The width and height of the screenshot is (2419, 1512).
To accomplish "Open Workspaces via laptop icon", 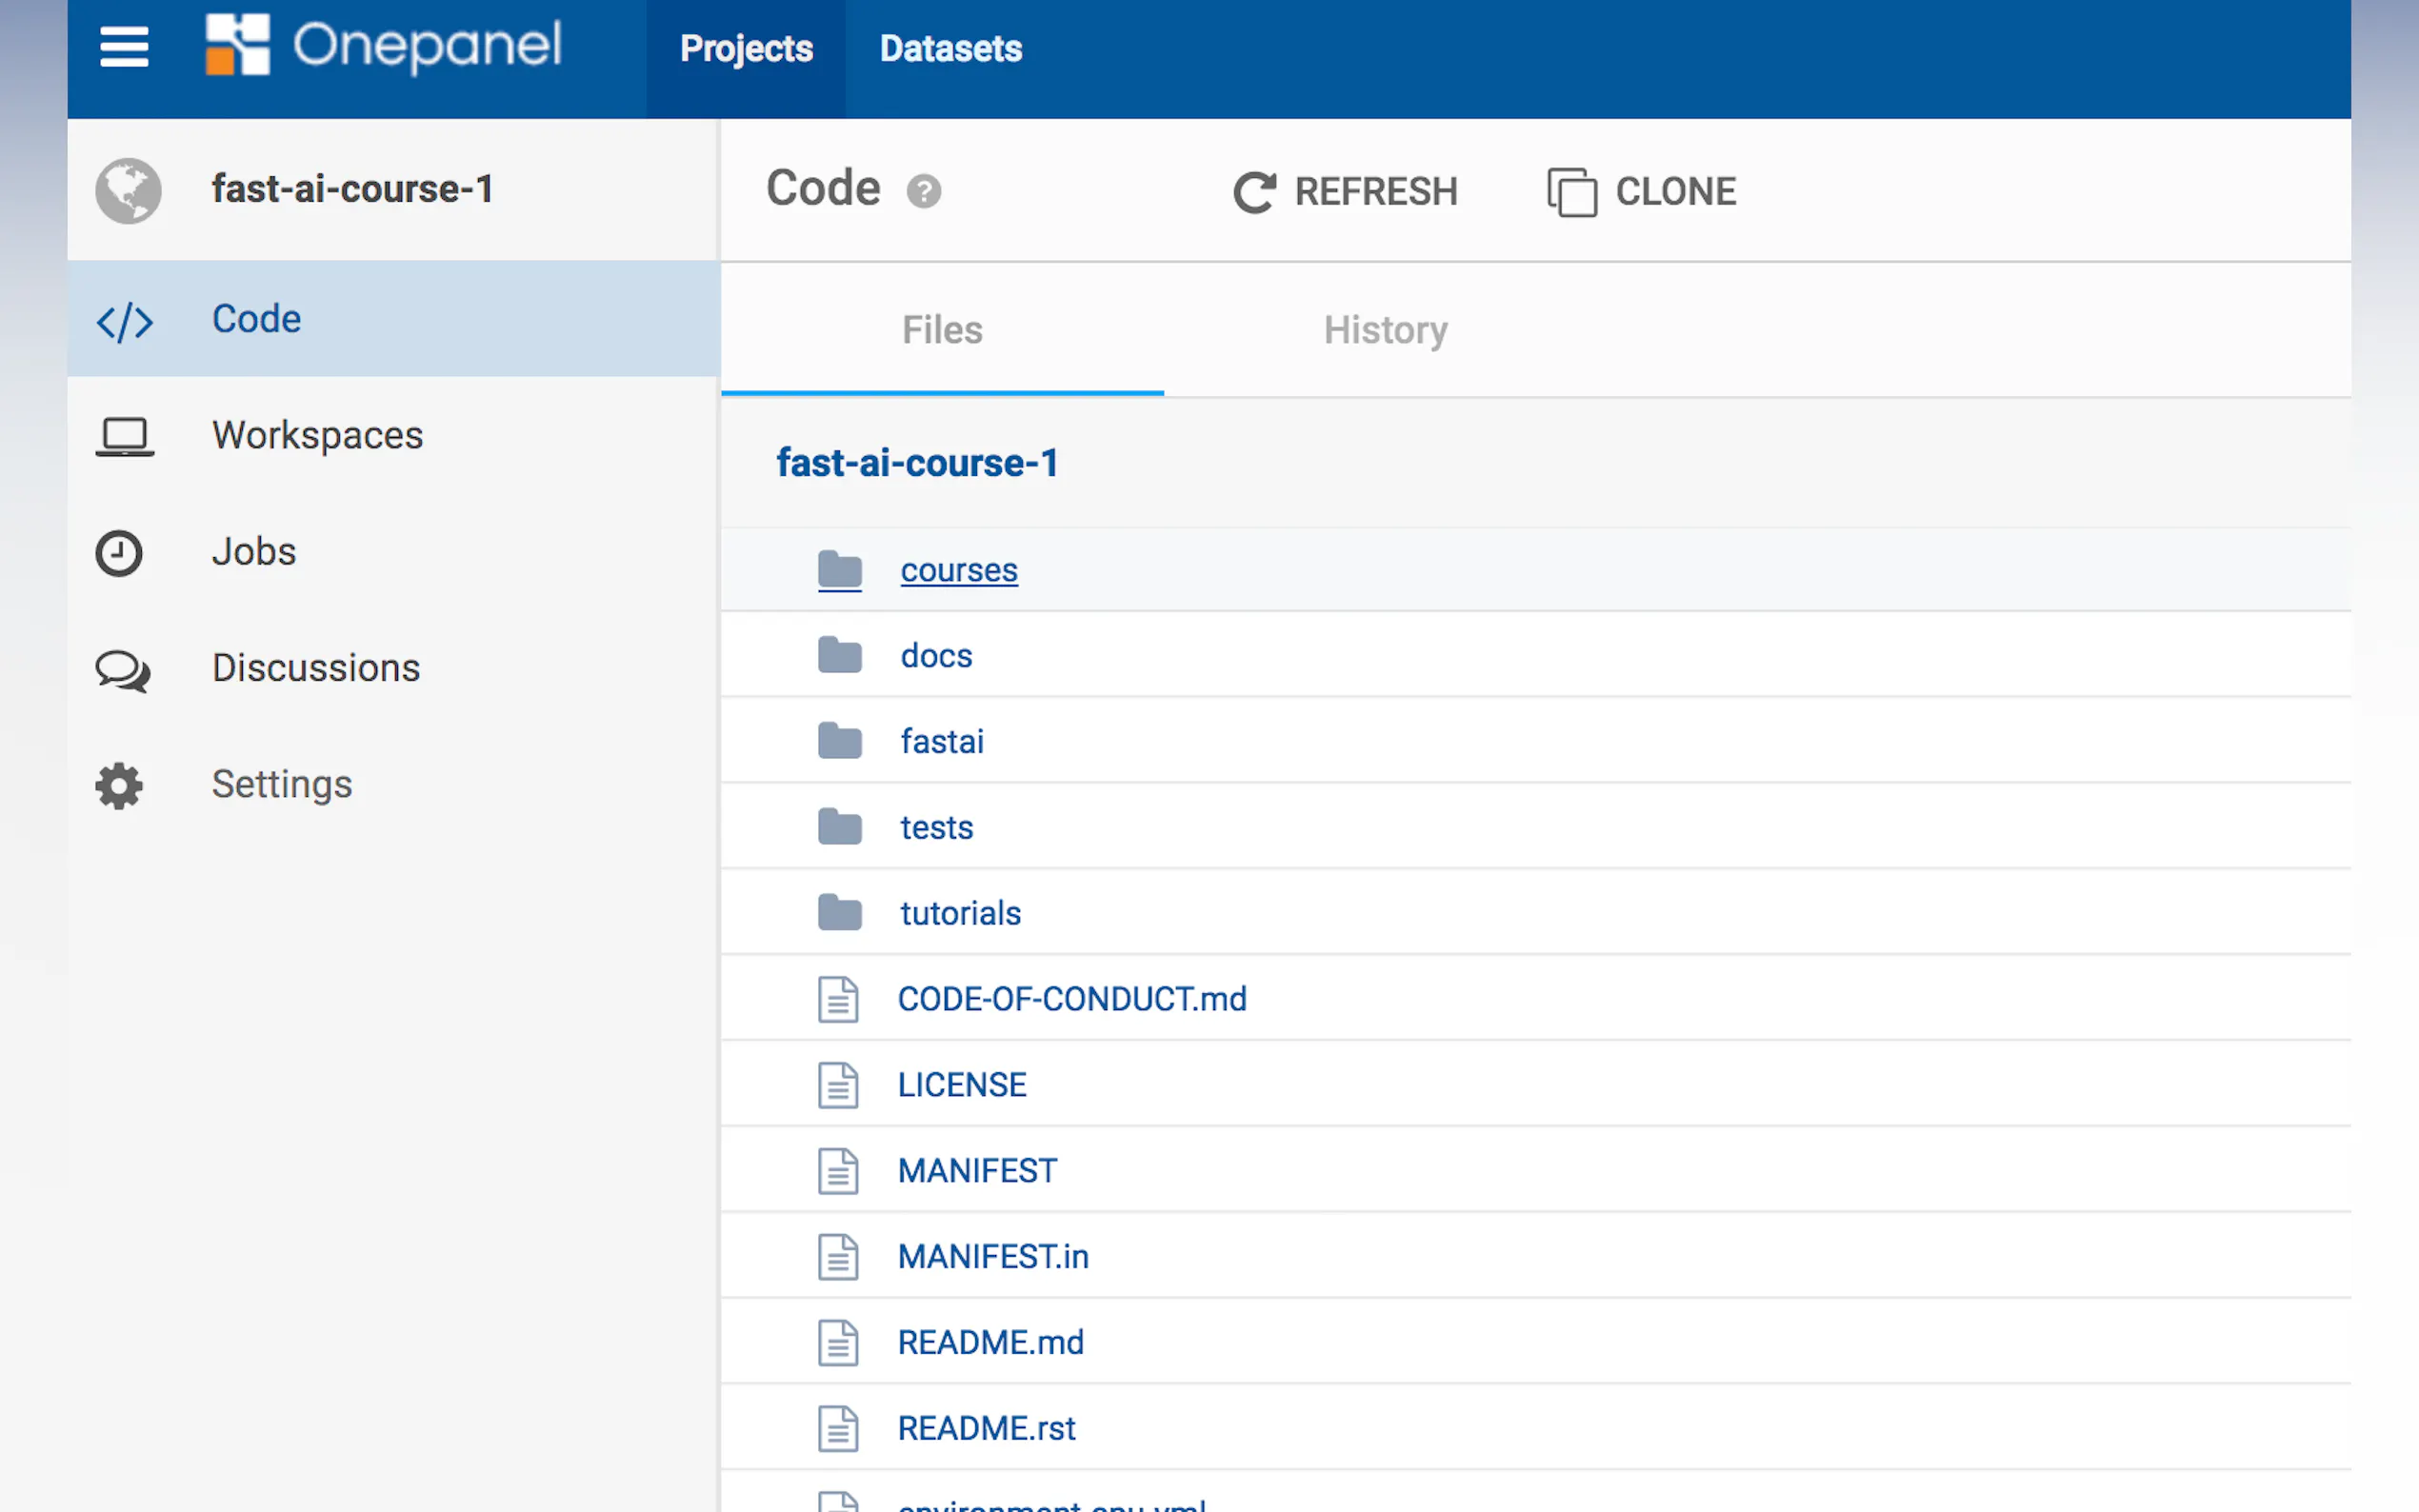I will 125,436.
